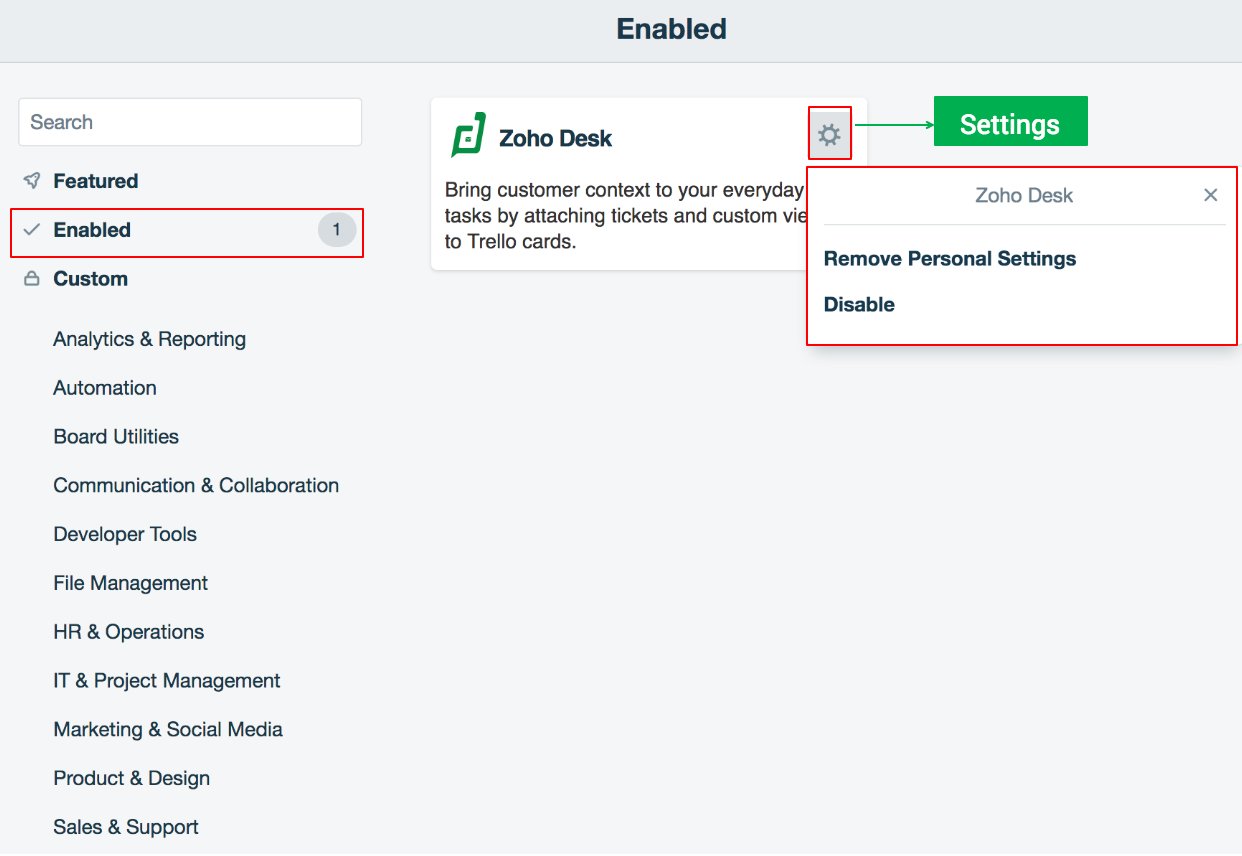The image size is (1242, 856).
Task: Select the Enabled section in sidebar
Action: click(92, 230)
